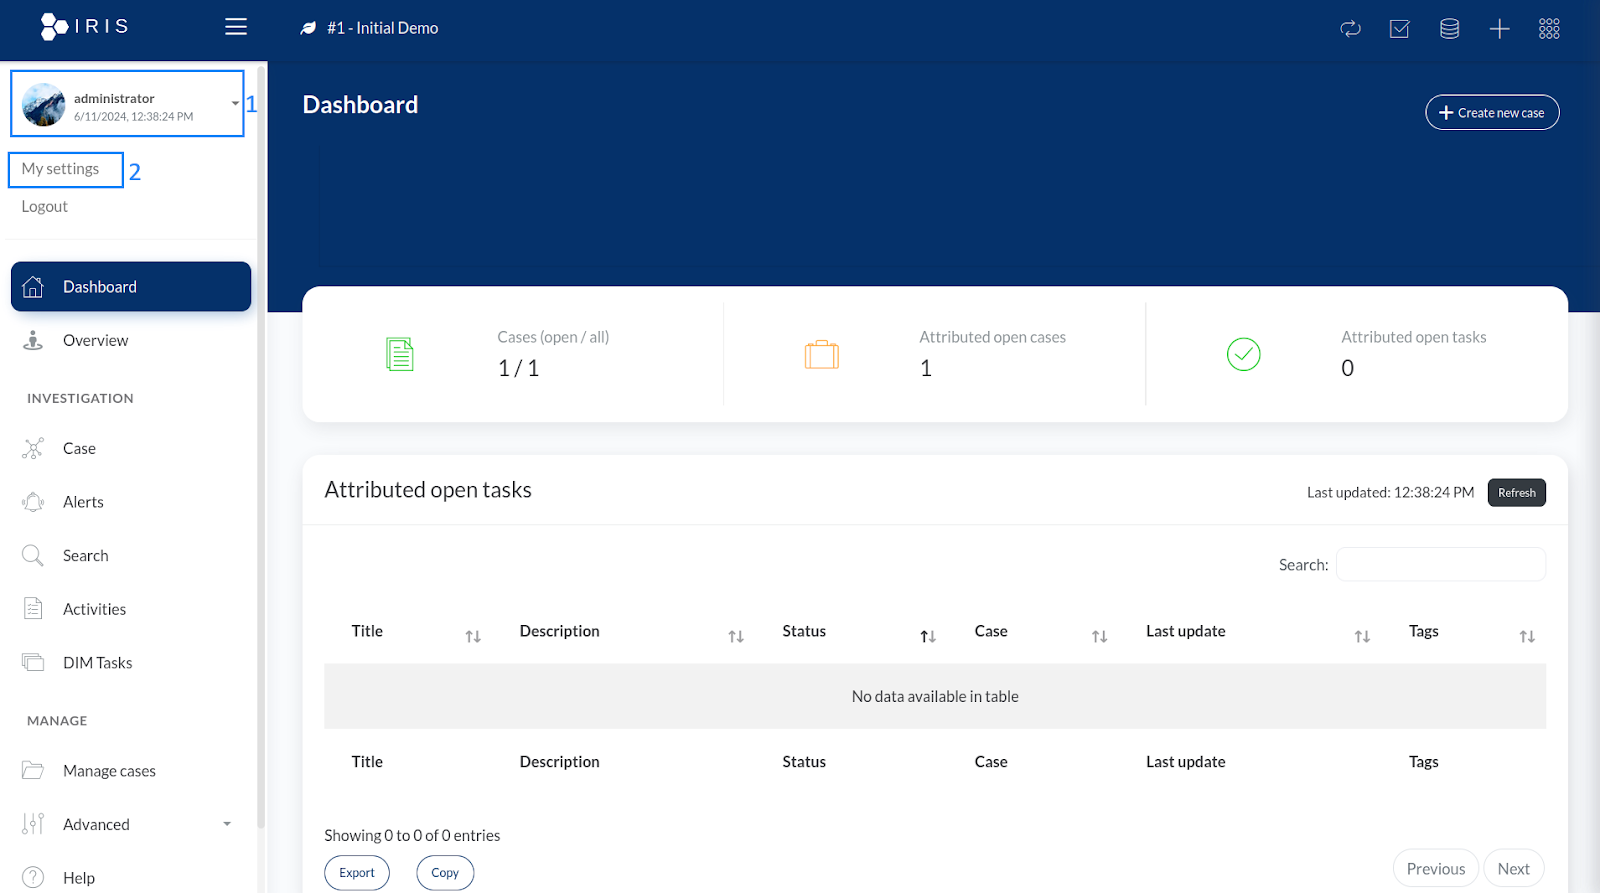Click the Refresh button for open tasks
The image size is (1600, 893).
[x=1516, y=493]
